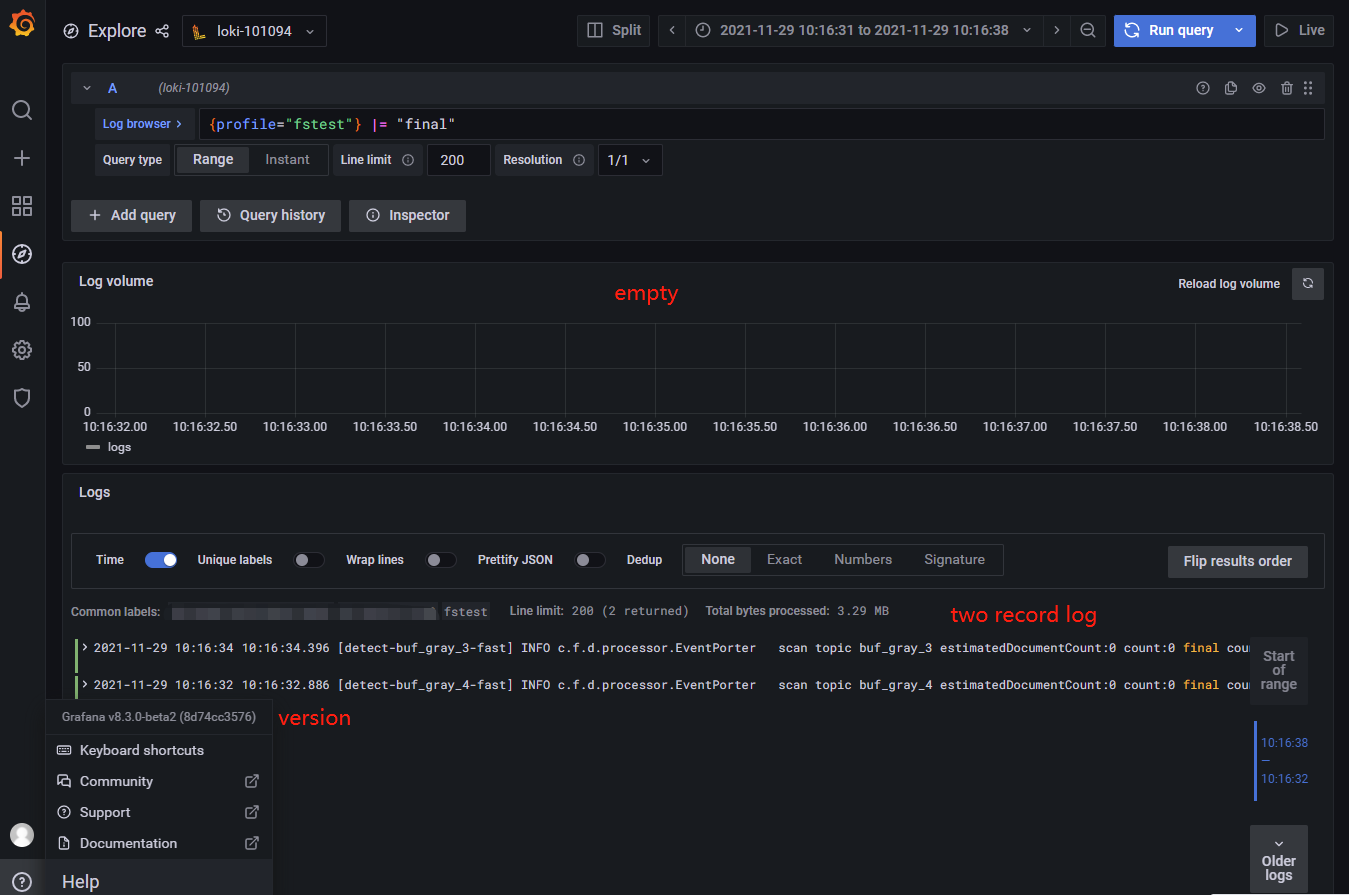Toggle query A visibility eye icon
The image size is (1349, 895).
coord(1259,88)
